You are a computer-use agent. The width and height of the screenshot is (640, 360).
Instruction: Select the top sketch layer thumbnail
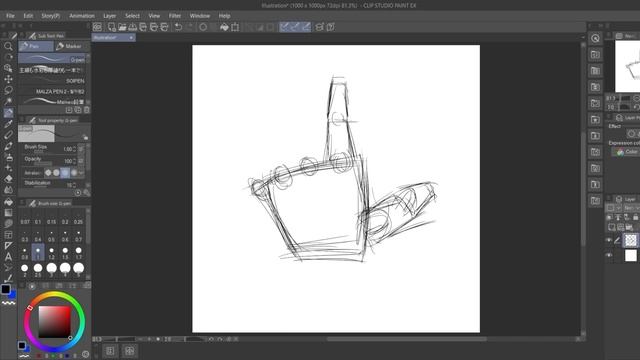click(631, 240)
